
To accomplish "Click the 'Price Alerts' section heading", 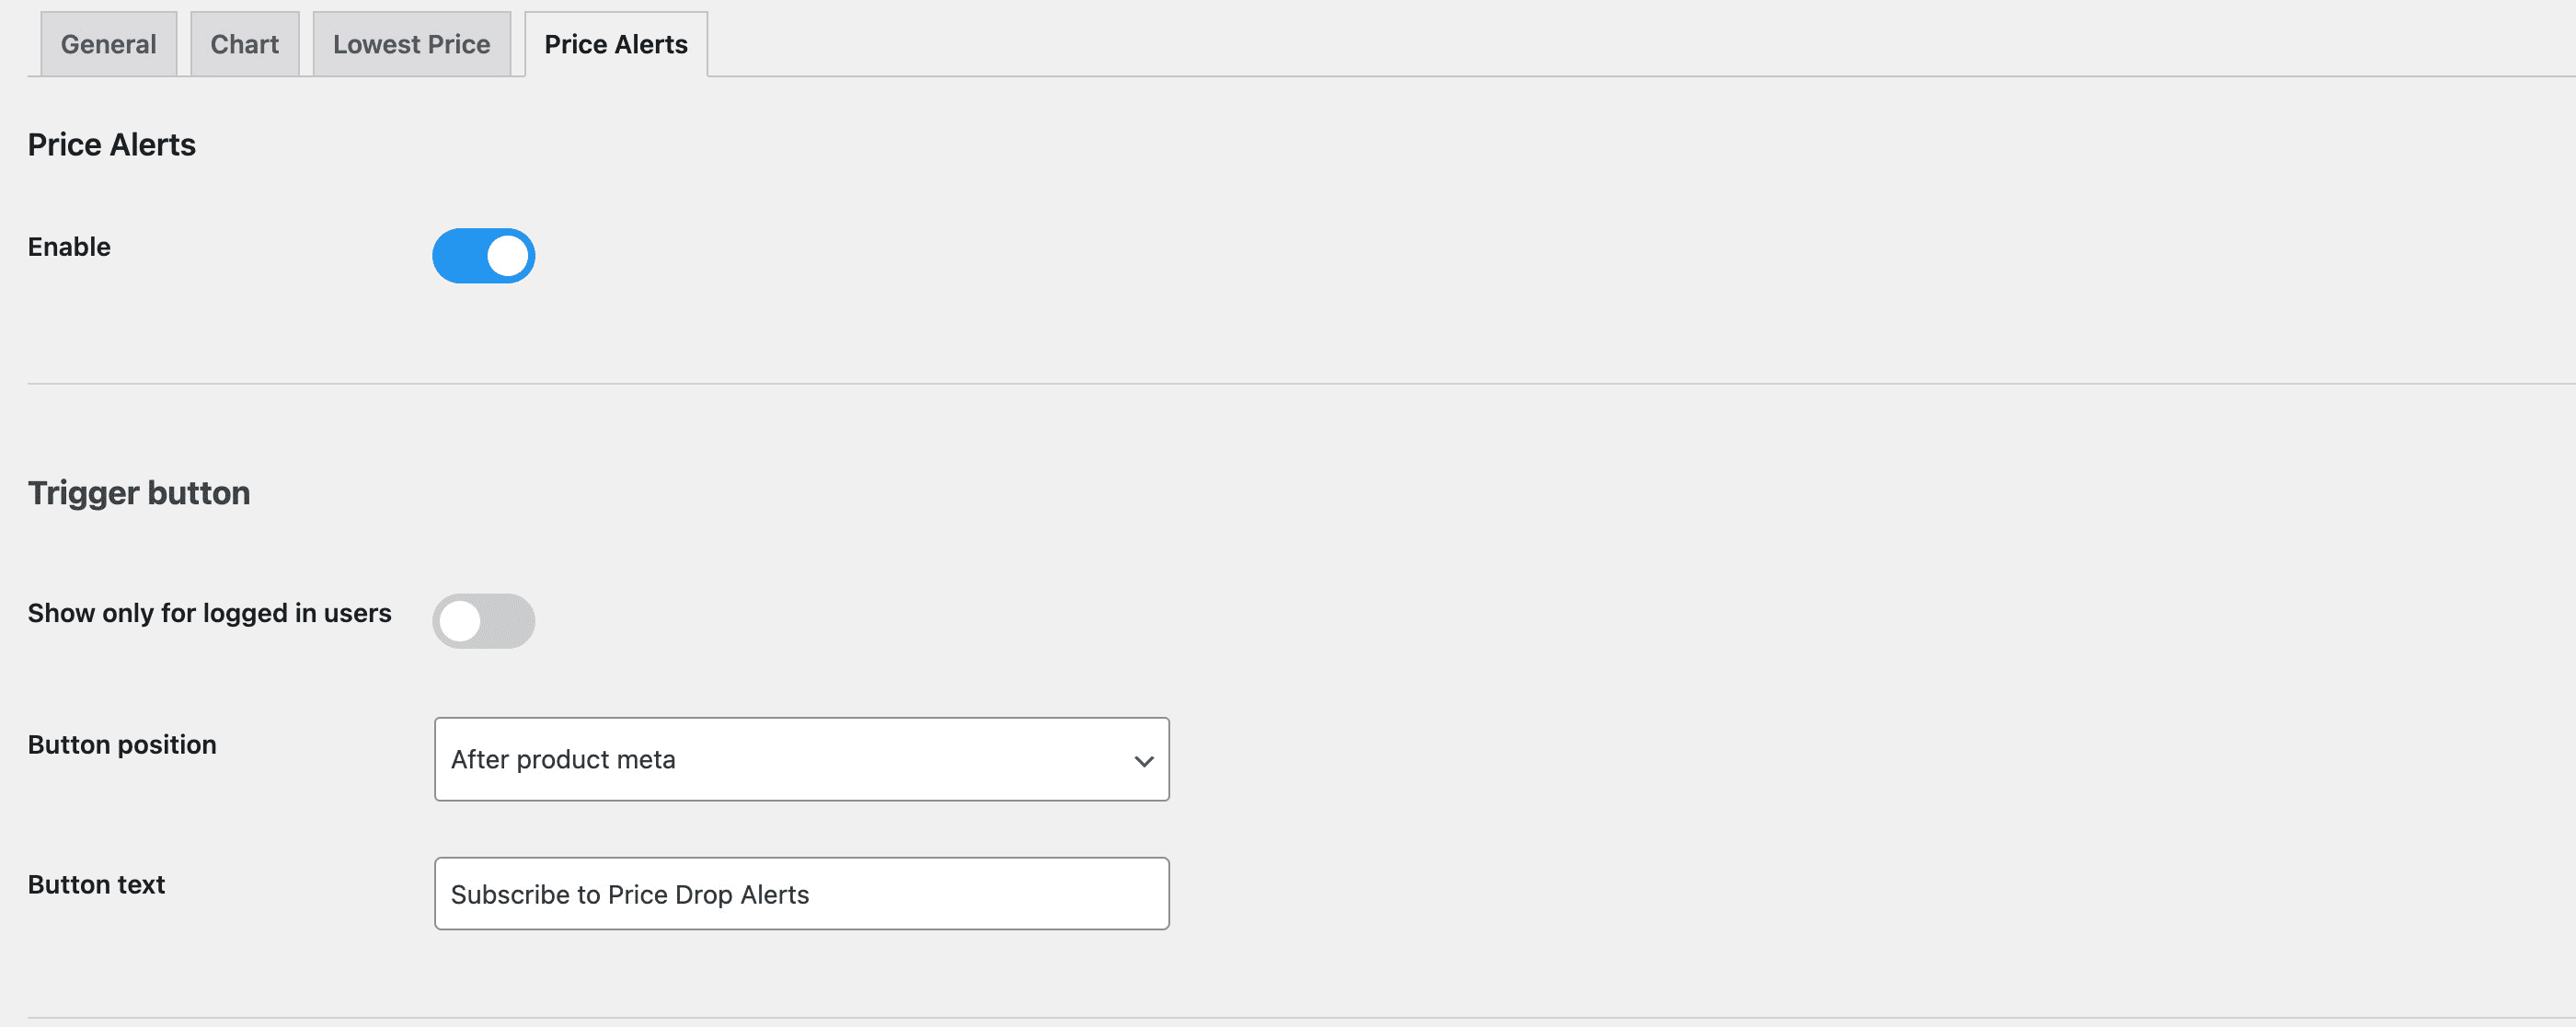I will coord(112,145).
